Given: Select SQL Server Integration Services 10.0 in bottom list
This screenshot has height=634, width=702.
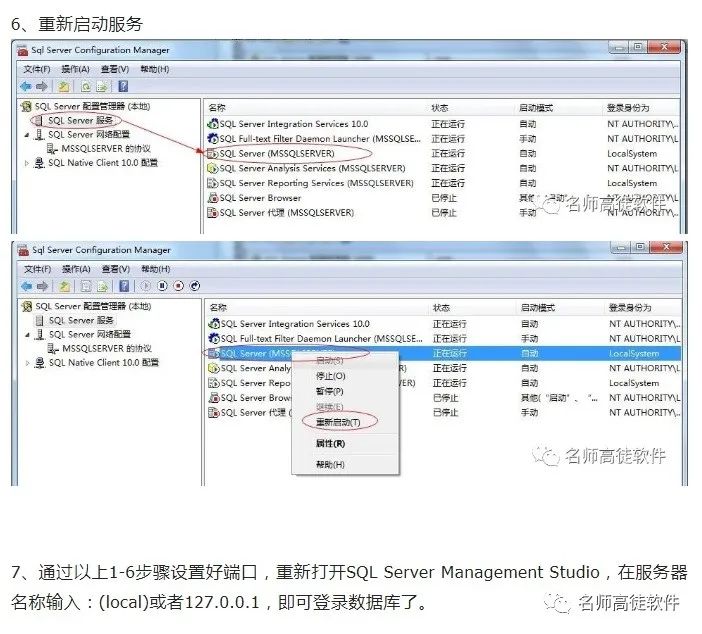Looking at the screenshot, I should pos(295,323).
